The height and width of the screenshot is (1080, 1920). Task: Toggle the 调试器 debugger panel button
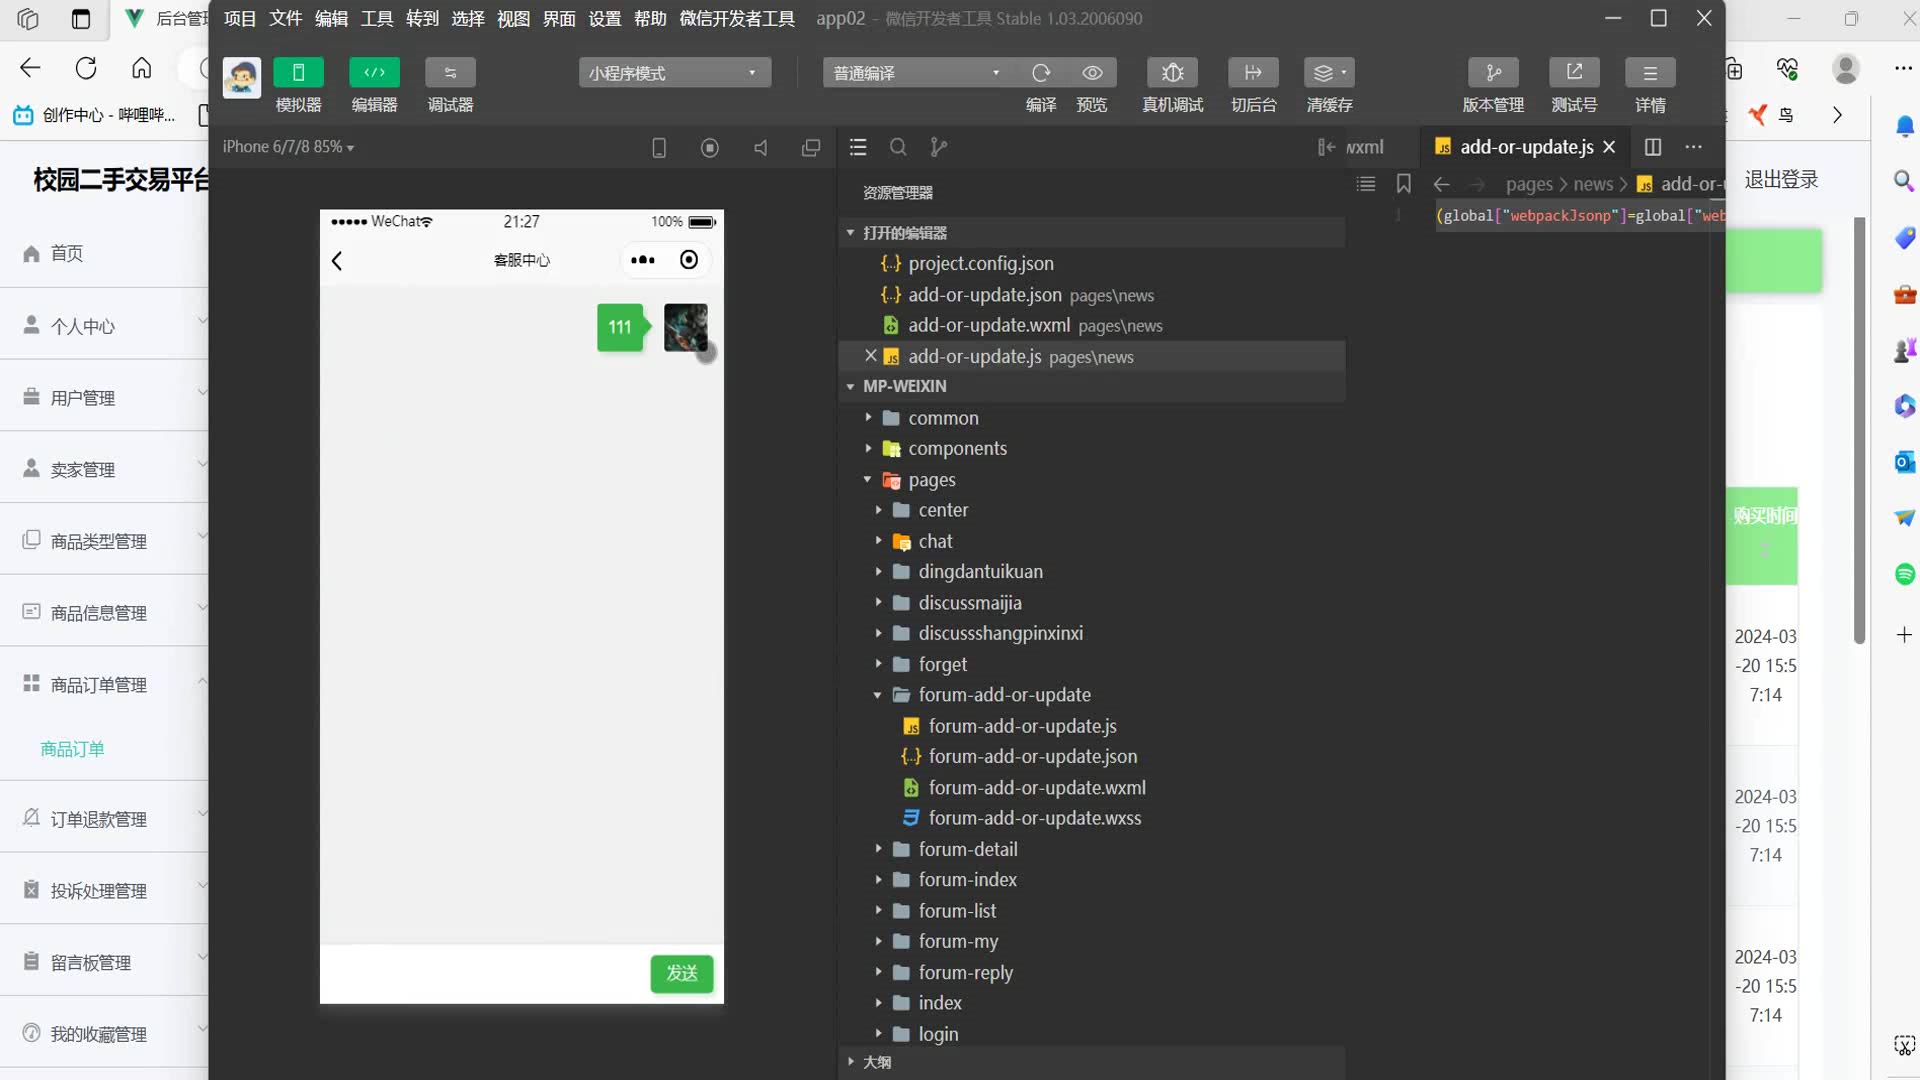pyautogui.click(x=450, y=73)
